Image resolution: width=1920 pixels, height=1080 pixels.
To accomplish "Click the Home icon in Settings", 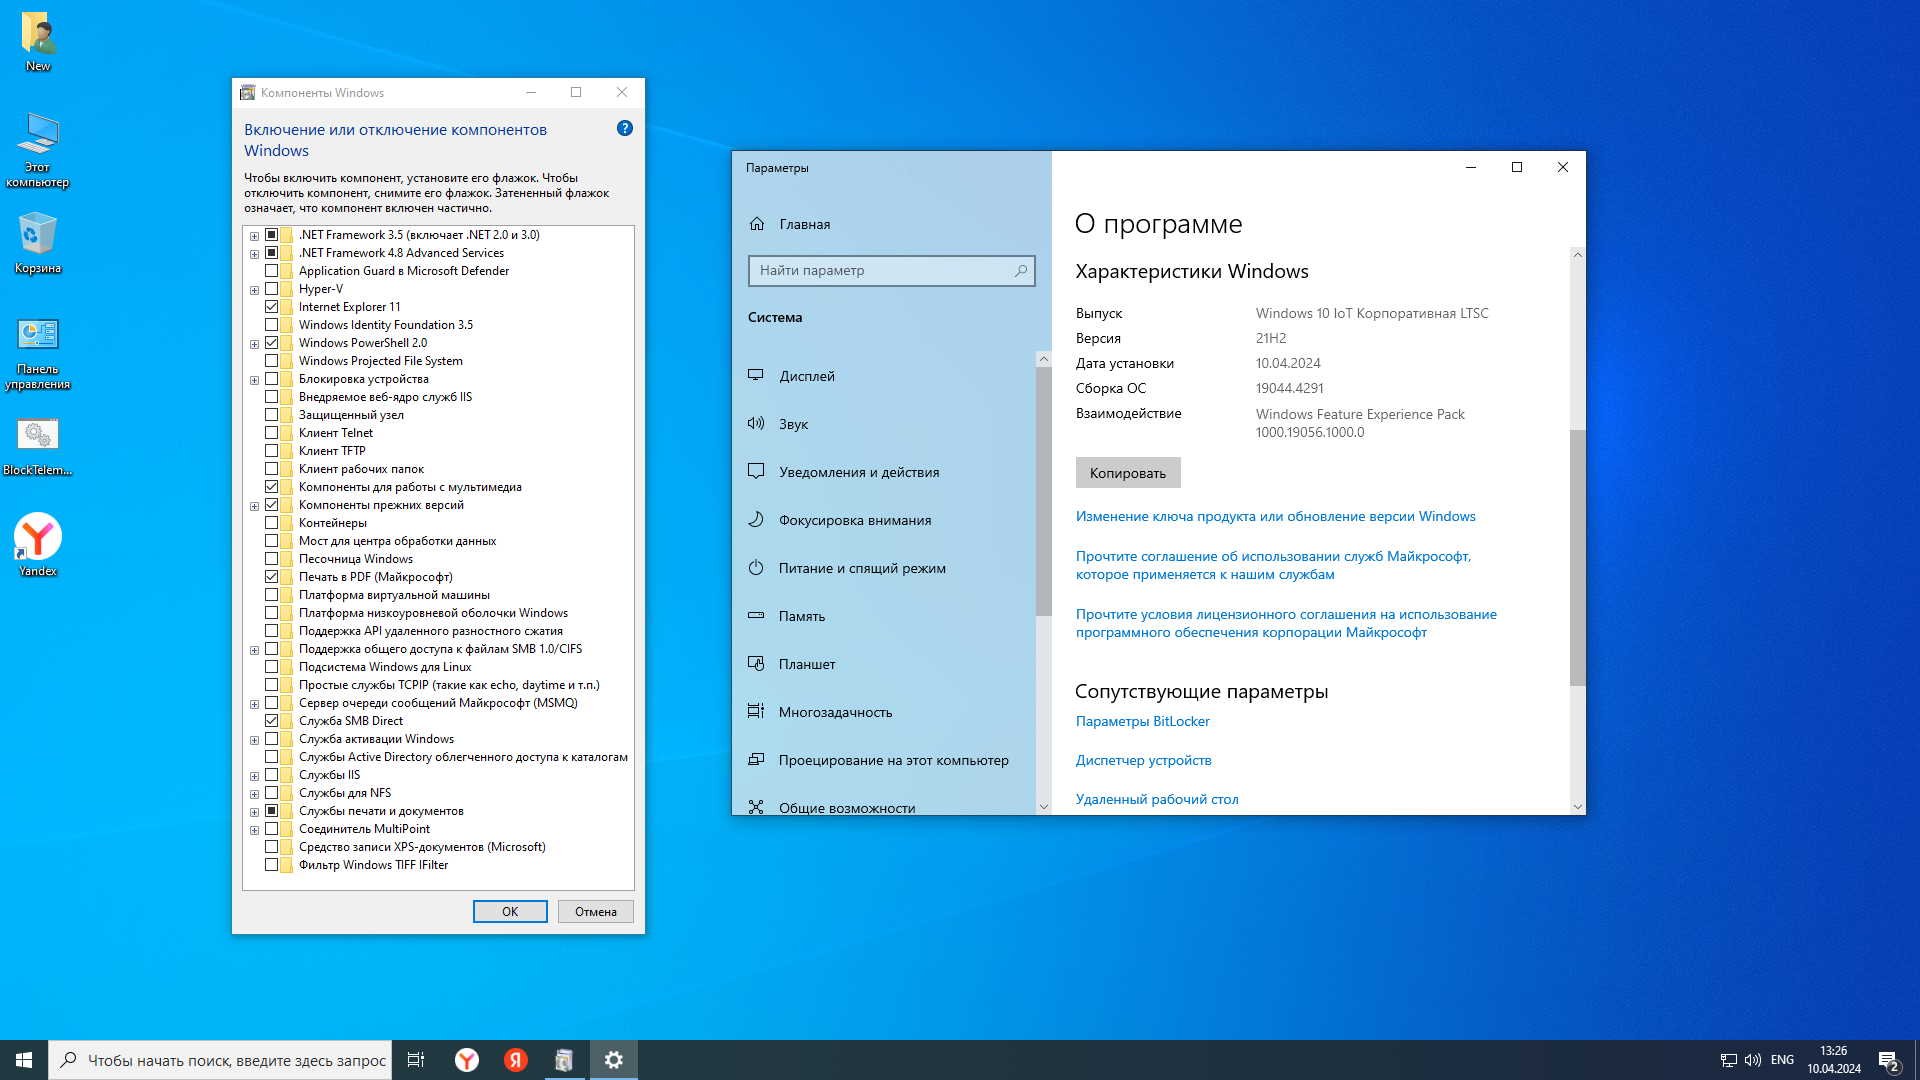I will [x=757, y=224].
